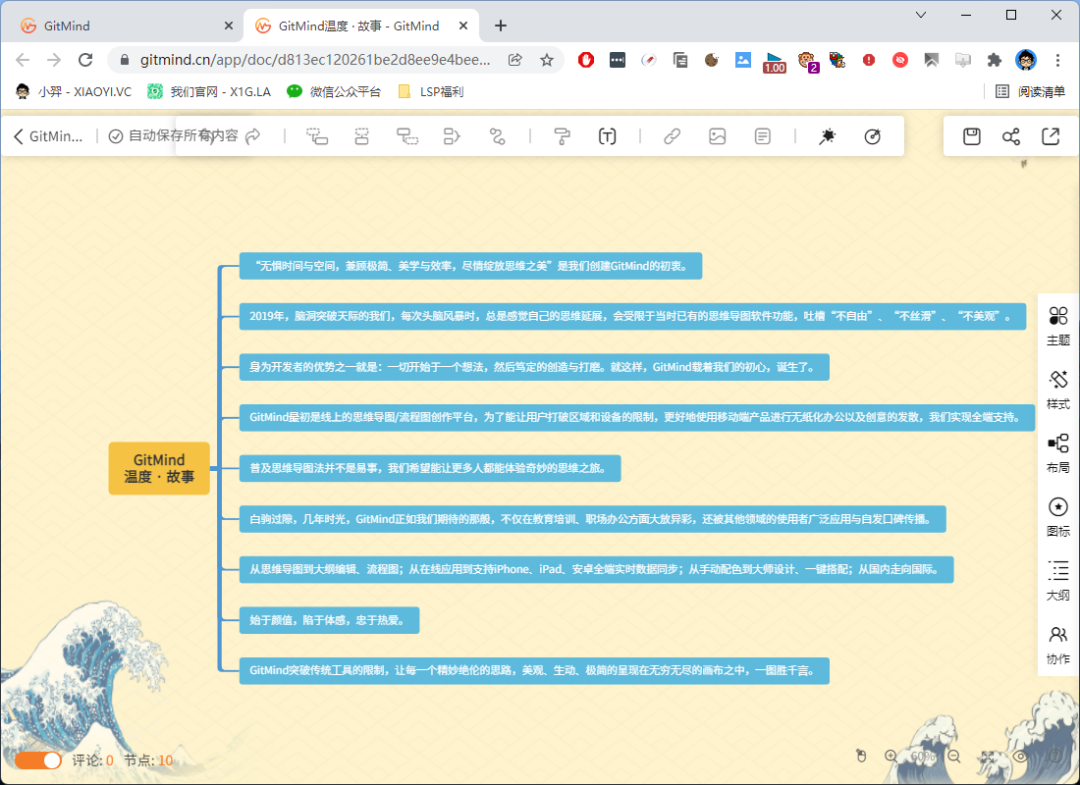1080x785 pixels.
Task: Switch to the first GitMind browser tab
Action: coord(127,25)
